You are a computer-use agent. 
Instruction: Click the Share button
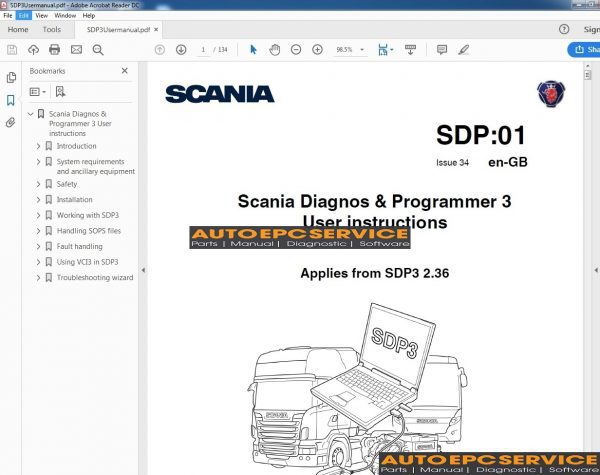click(x=584, y=49)
